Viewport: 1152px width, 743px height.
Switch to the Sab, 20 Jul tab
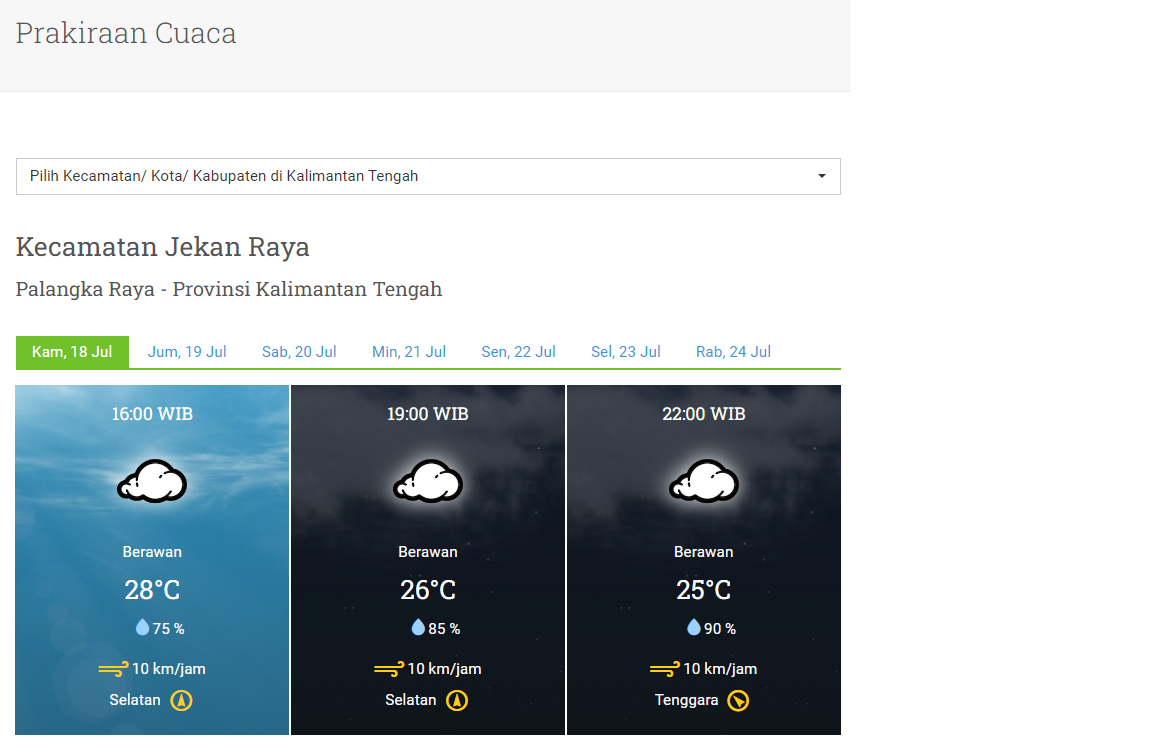pyautogui.click(x=299, y=352)
